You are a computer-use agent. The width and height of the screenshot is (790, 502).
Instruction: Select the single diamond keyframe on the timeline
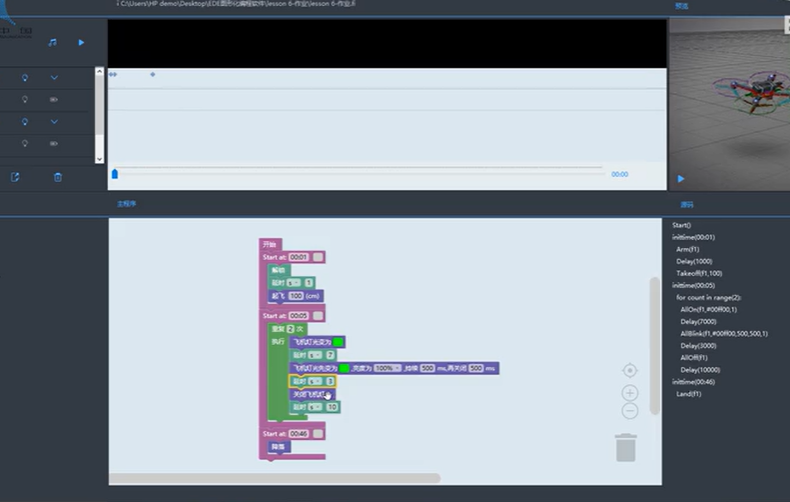[x=153, y=74]
